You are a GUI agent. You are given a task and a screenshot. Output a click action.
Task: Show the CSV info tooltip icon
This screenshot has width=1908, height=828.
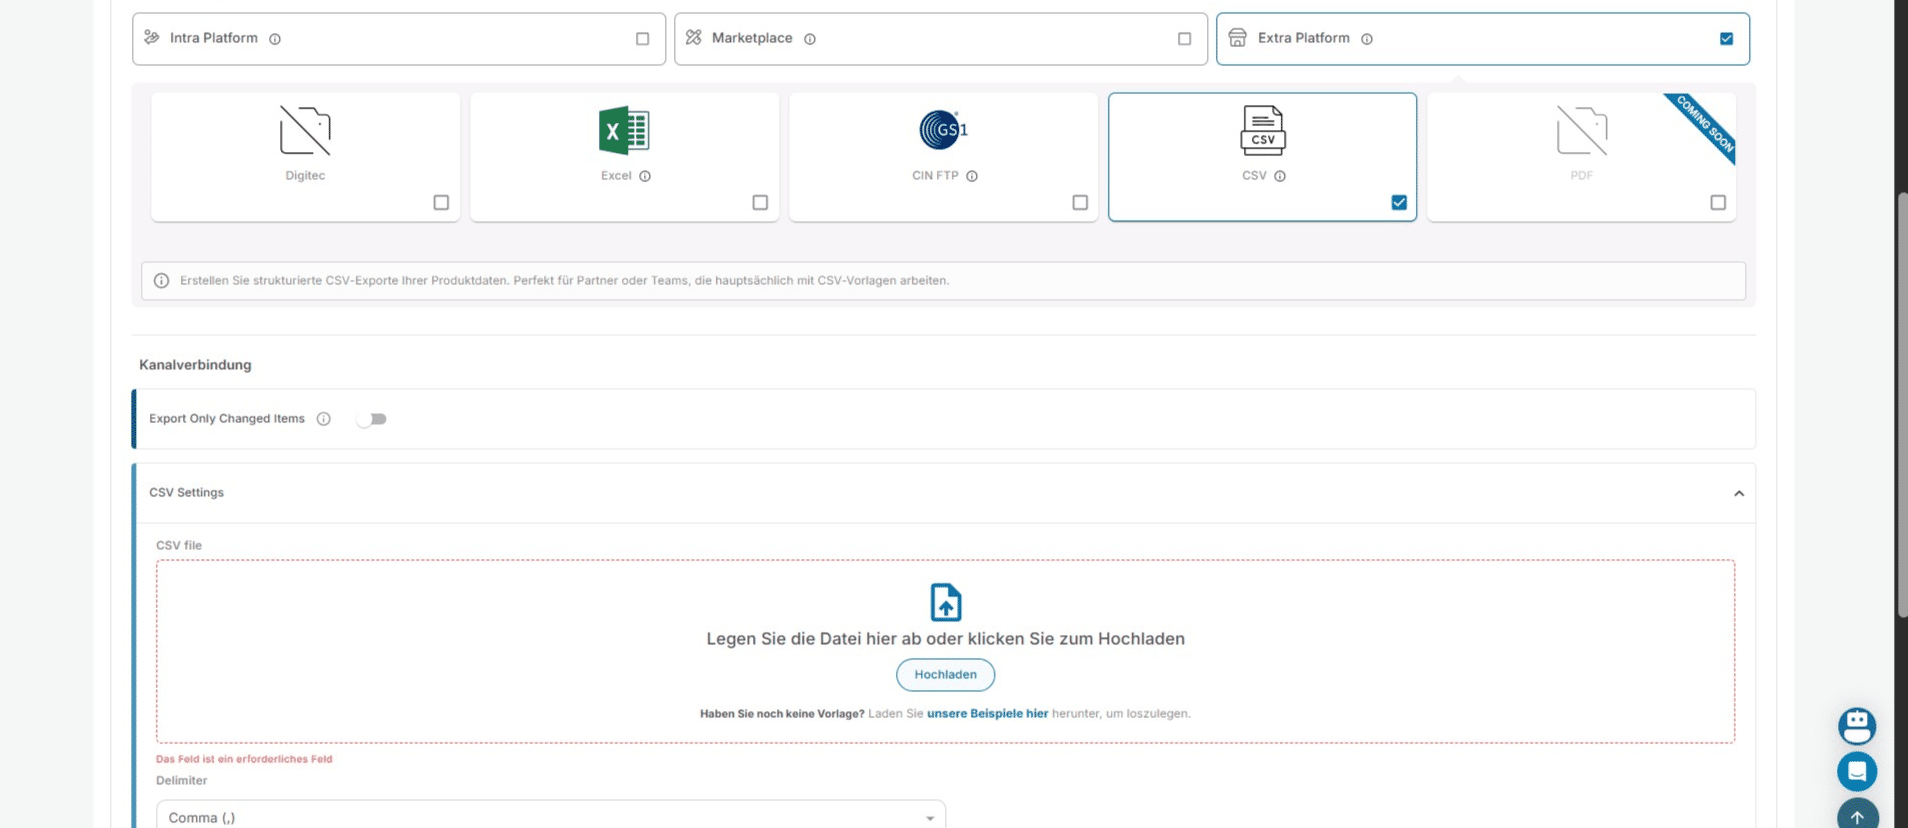click(1280, 176)
